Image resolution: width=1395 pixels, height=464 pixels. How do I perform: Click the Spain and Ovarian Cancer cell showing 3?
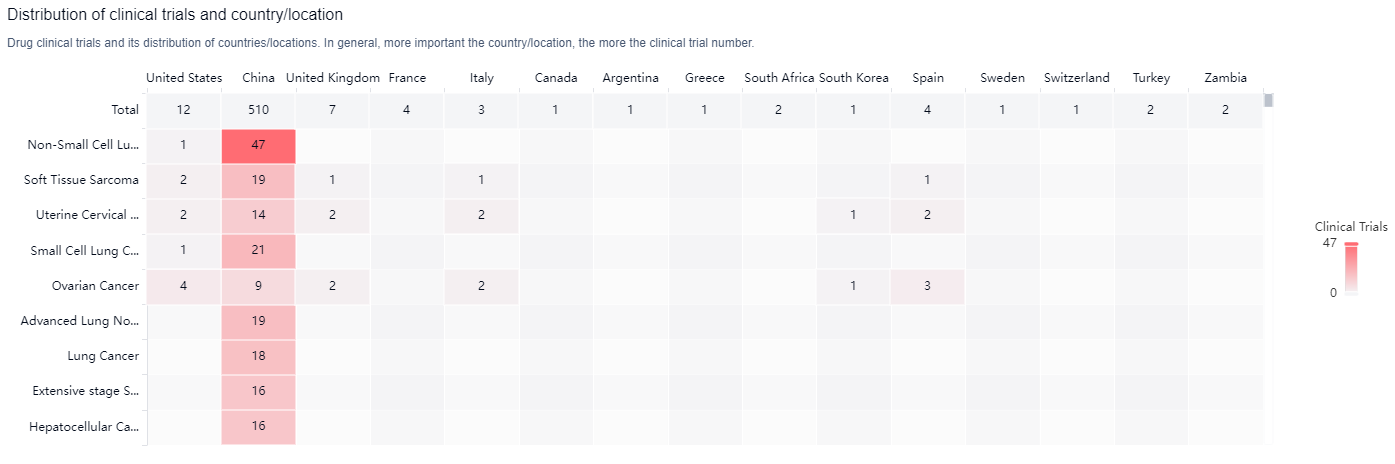pos(927,286)
